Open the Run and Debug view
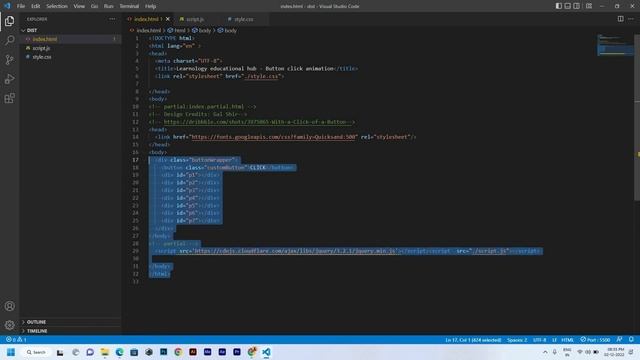 (x=9, y=79)
